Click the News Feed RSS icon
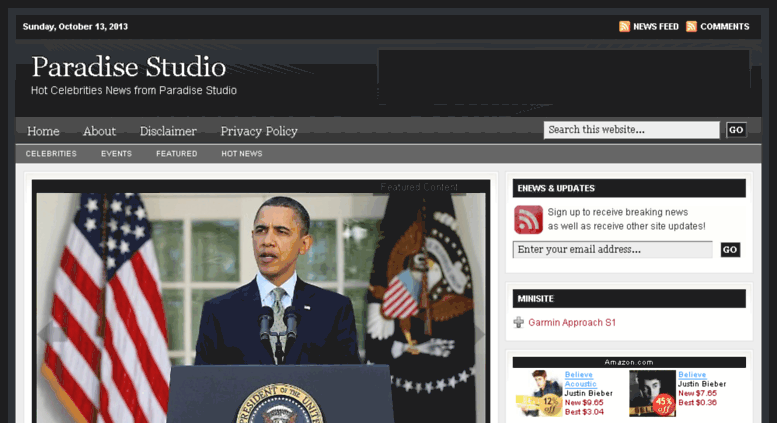Image resolution: width=777 pixels, height=423 pixels. pos(624,26)
